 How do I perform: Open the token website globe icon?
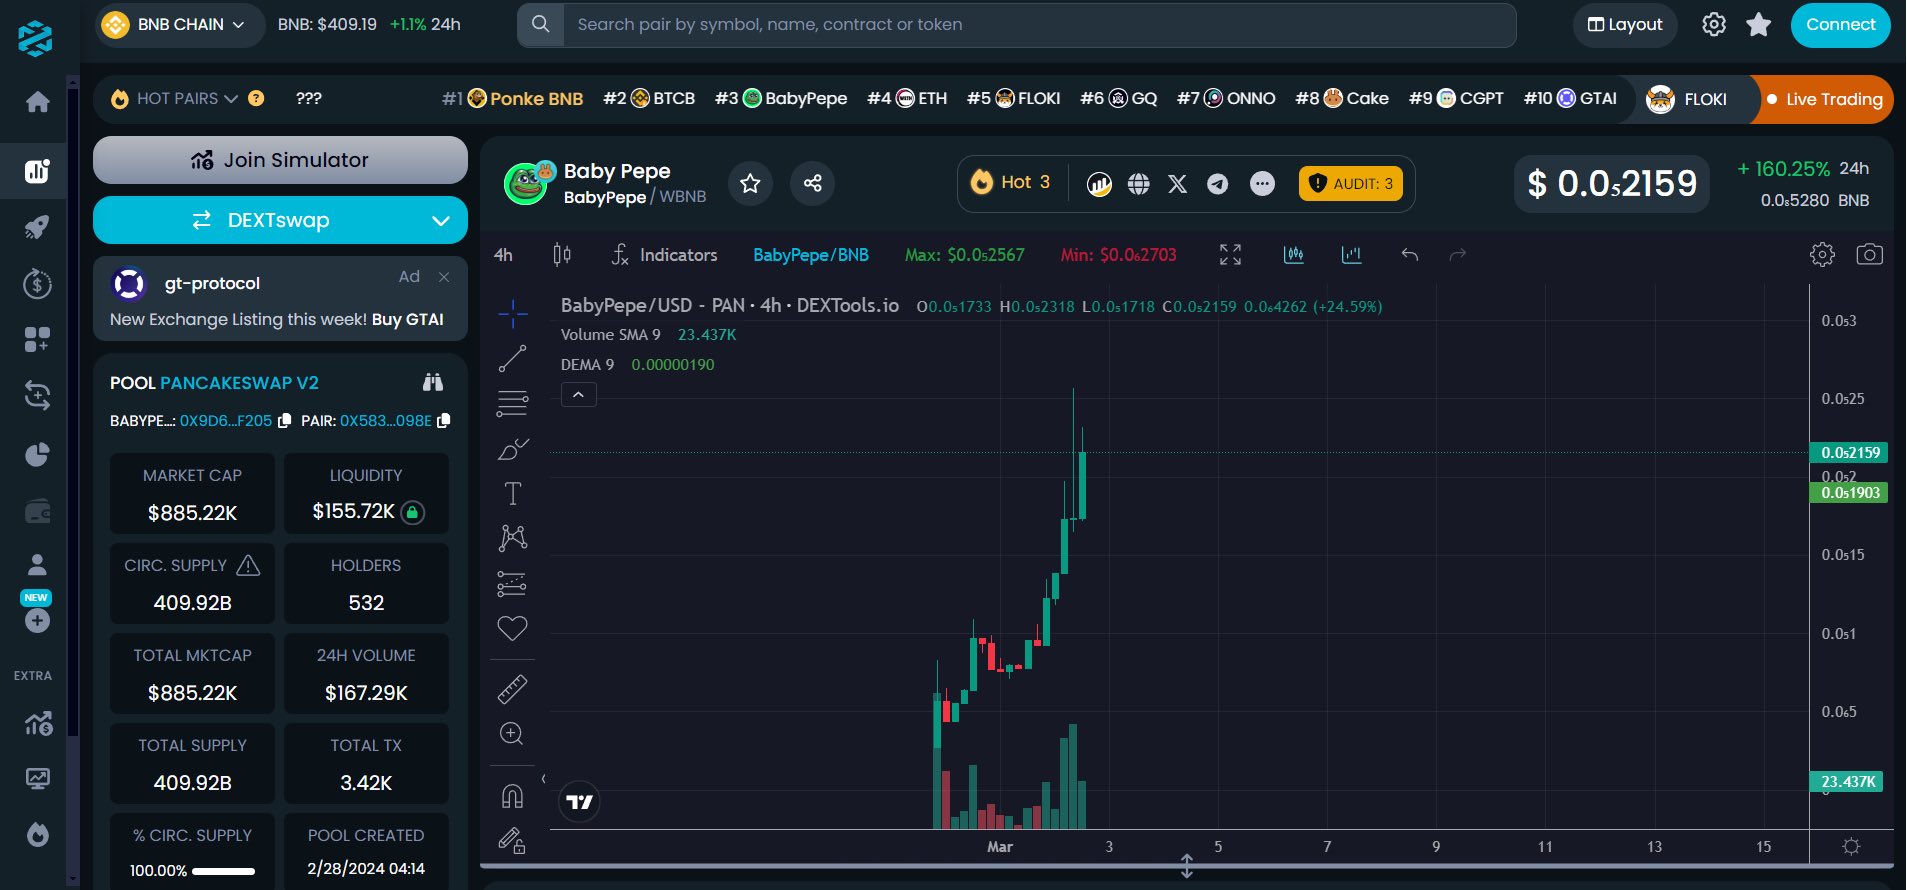pyautogui.click(x=1138, y=184)
